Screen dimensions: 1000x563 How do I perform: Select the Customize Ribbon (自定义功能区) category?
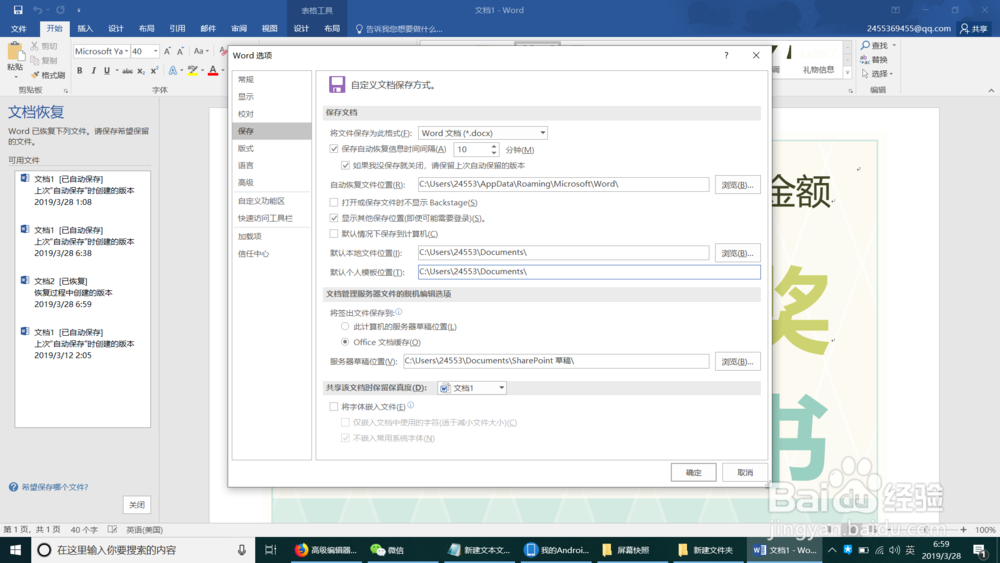pos(272,201)
